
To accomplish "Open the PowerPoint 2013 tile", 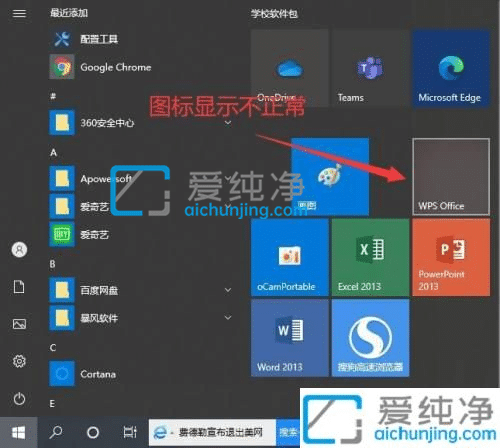I will coord(451,257).
